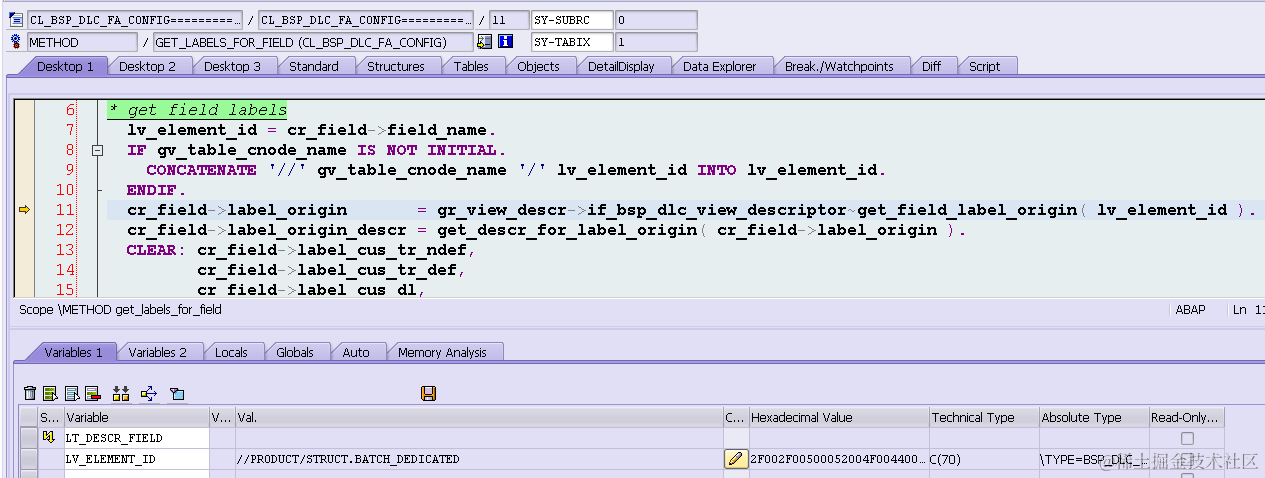1265x478 pixels.
Task: Click the first CL_BSP_DLC_FA_CONFIG program field
Action: click(x=134, y=20)
